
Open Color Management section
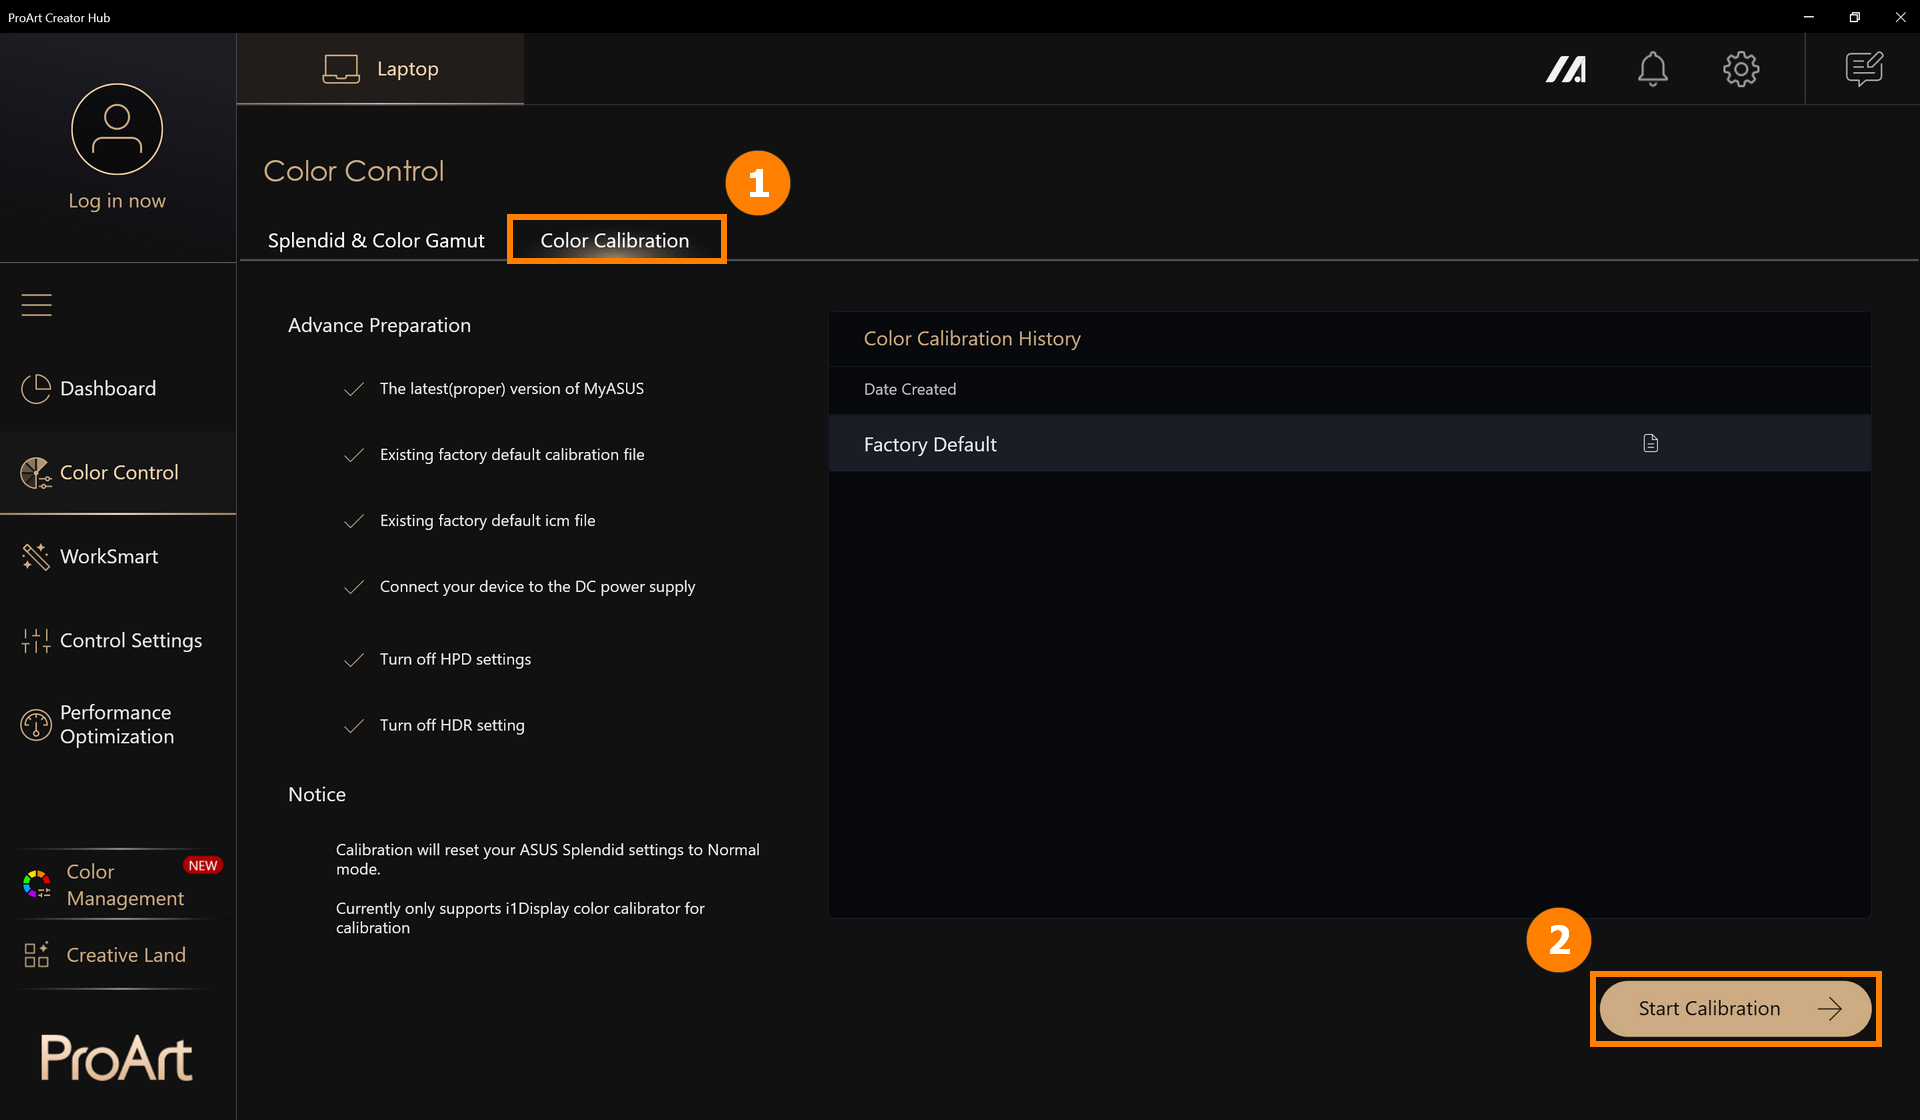pyautogui.click(x=118, y=884)
